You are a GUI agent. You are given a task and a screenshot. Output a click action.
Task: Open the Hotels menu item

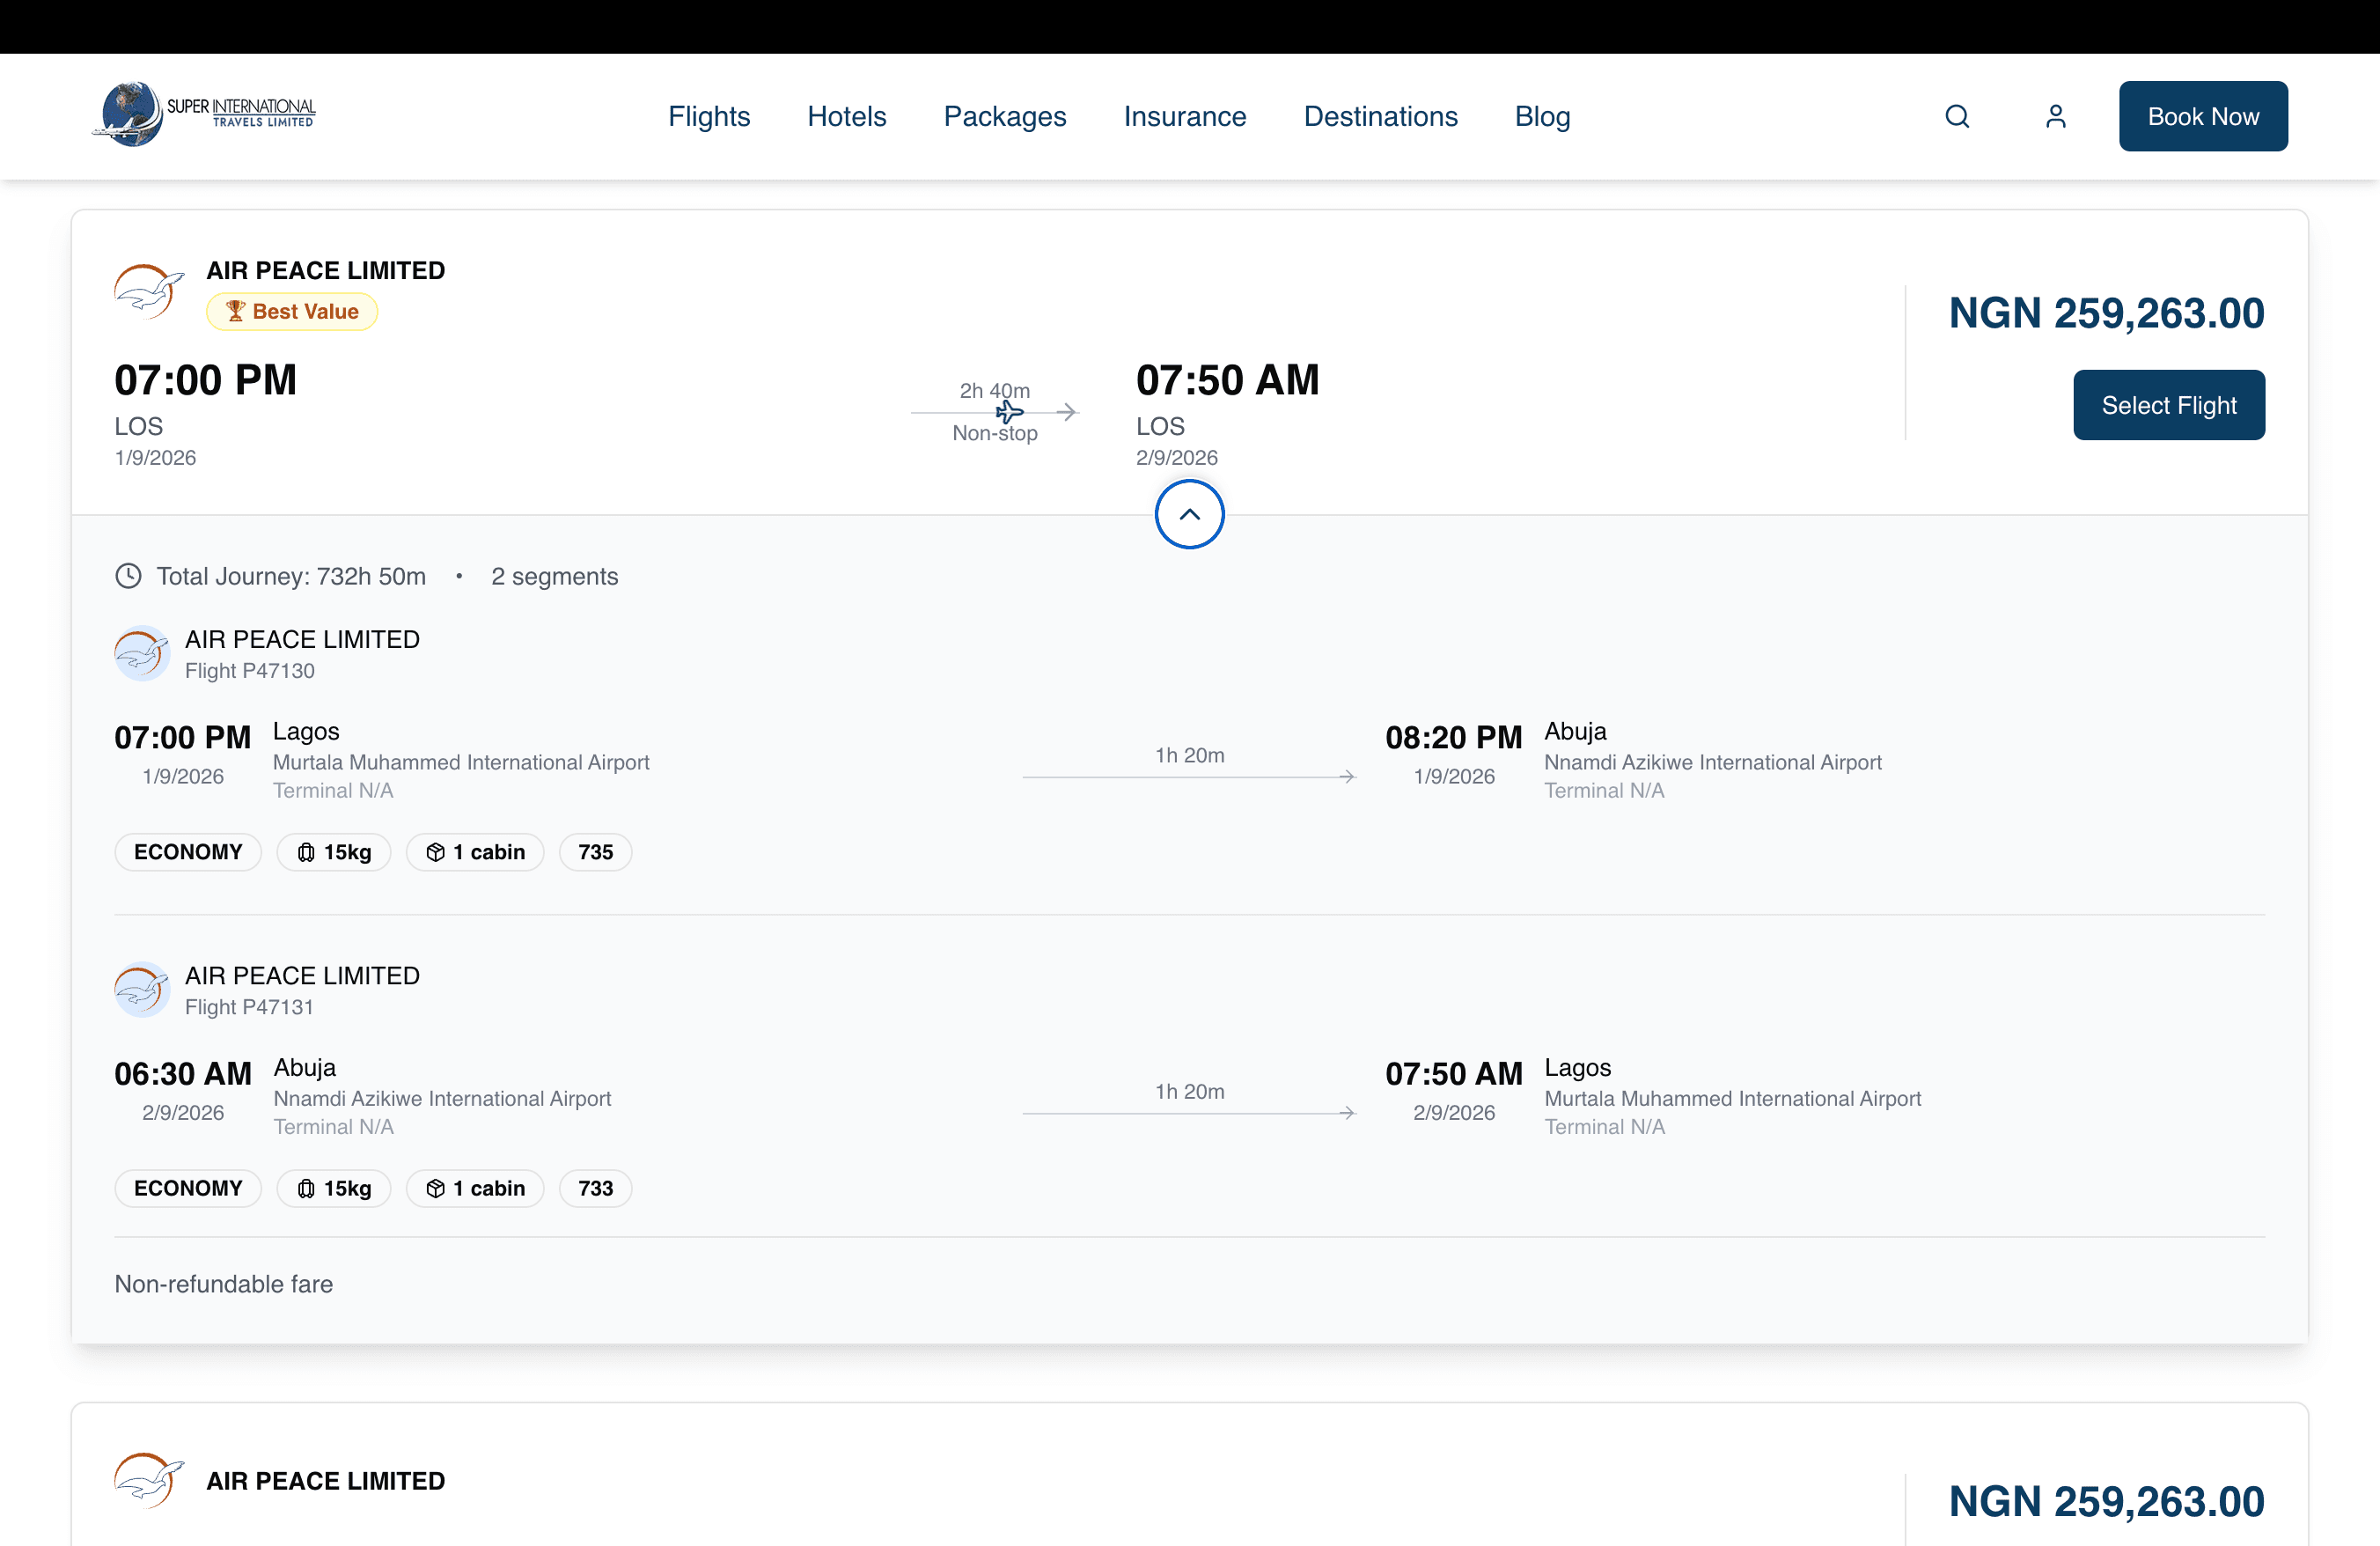point(846,117)
